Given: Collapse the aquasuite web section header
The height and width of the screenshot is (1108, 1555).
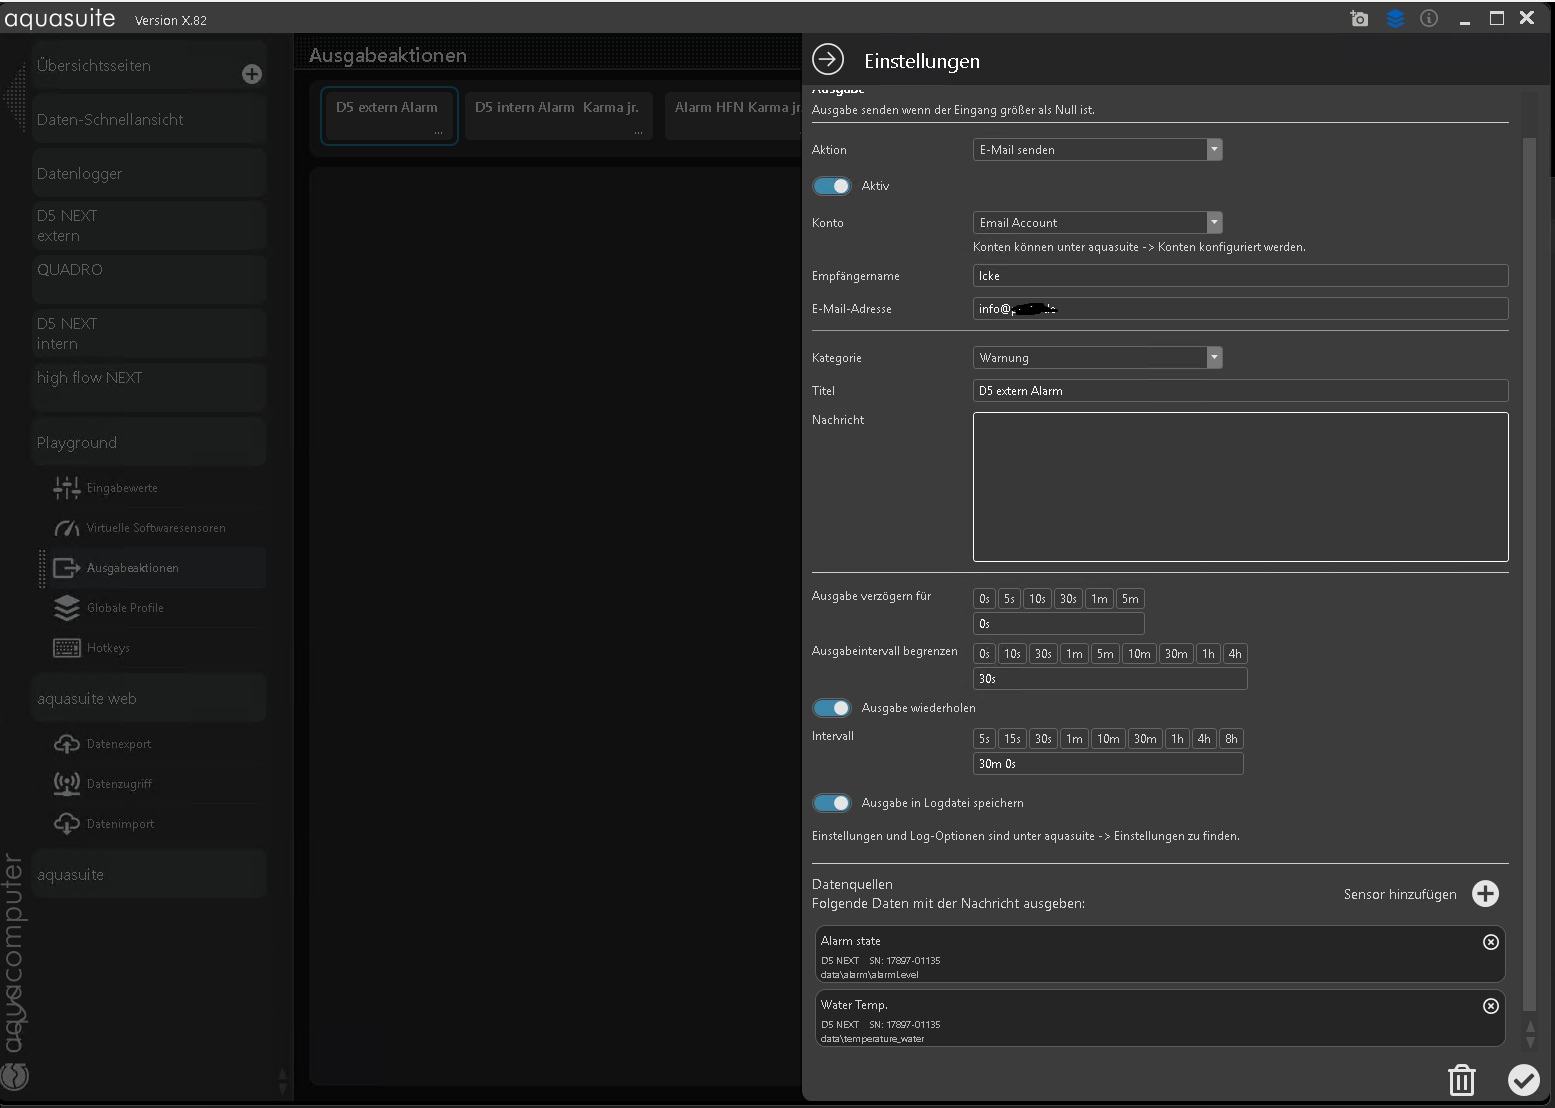Looking at the screenshot, I should (149, 698).
